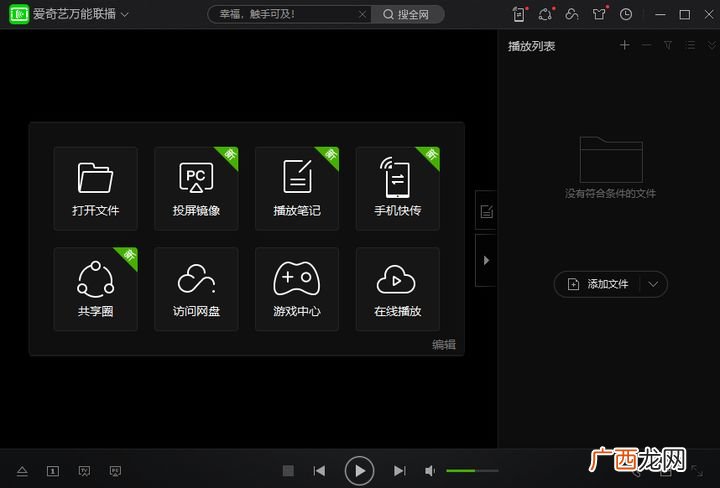Start playback with the Play button
Image resolution: width=720 pixels, height=488 pixels.
click(359, 471)
